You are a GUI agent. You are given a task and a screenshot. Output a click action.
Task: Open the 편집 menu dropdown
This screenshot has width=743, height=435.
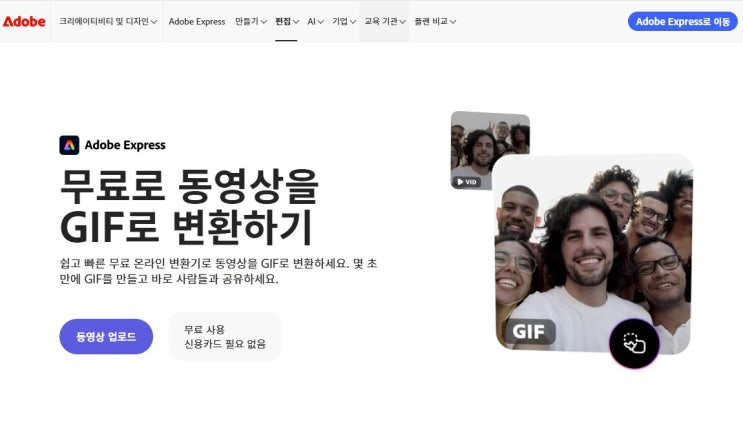click(287, 21)
